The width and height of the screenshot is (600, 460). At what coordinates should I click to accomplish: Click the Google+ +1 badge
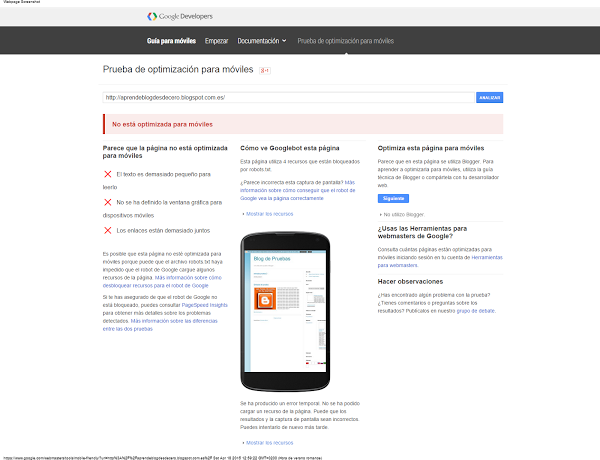point(265,70)
